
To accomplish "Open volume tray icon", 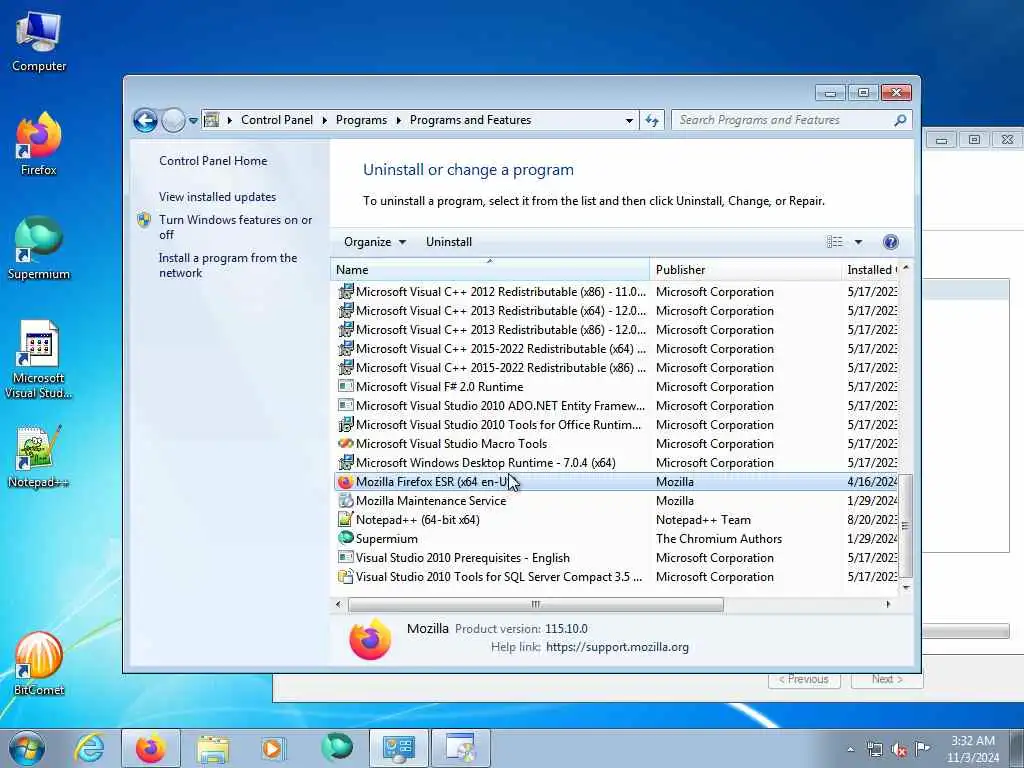I will point(899,750).
